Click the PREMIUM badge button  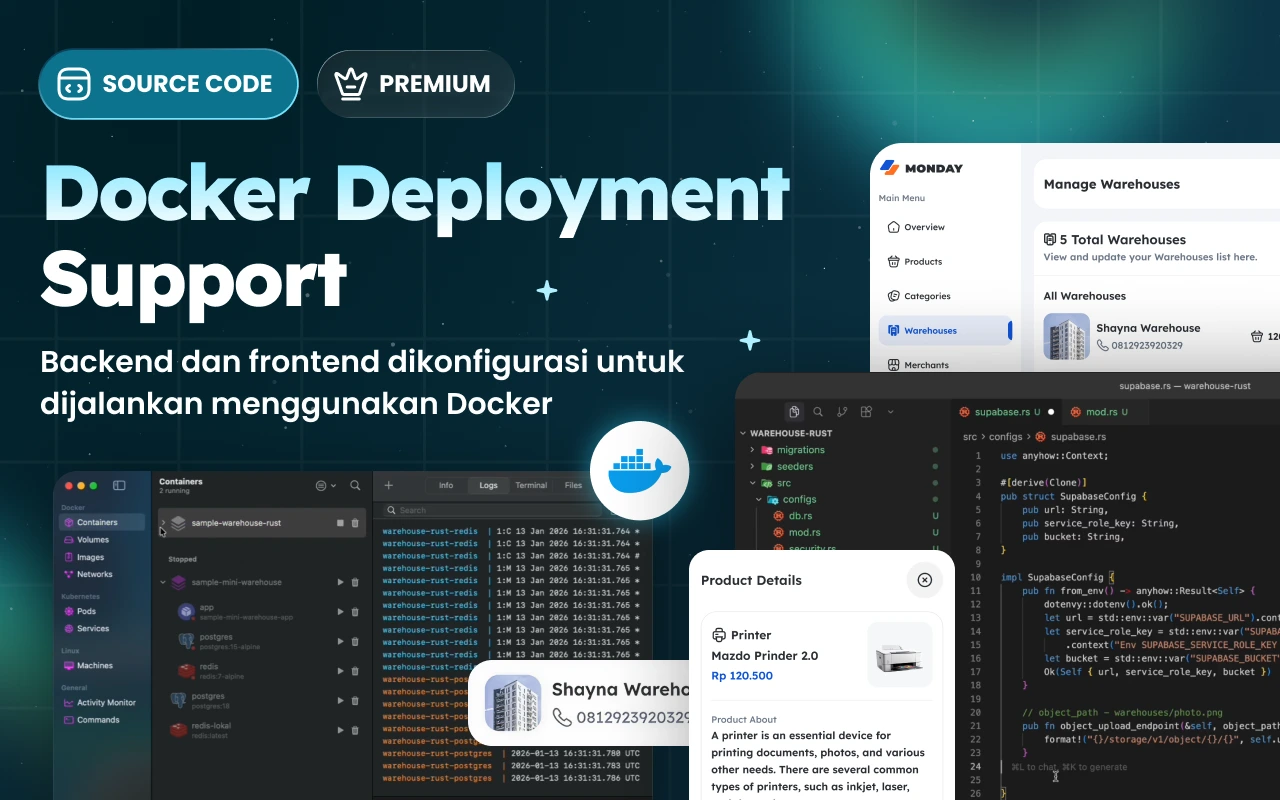(415, 84)
